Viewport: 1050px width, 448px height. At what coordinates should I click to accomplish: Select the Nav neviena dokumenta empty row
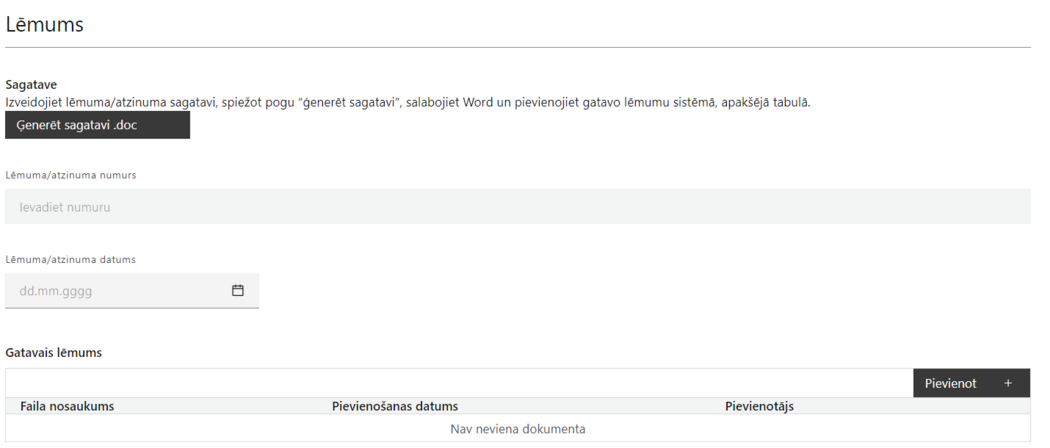(x=518, y=429)
